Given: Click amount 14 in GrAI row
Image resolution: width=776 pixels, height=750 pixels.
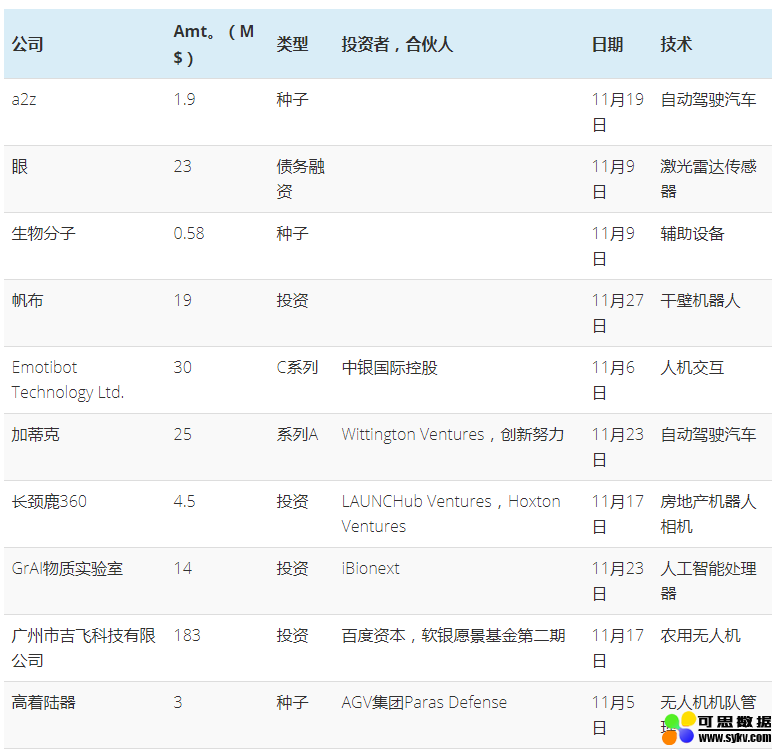Looking at the screenshot, I should pyautogui.click(x=182, y=568).
